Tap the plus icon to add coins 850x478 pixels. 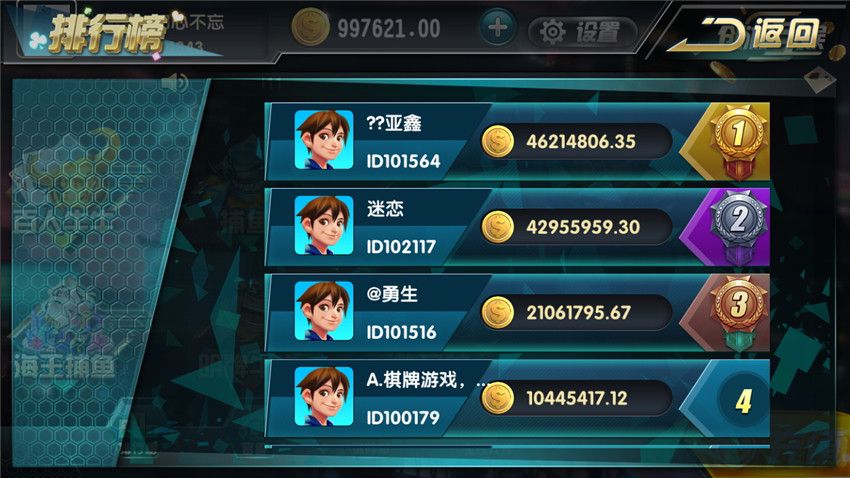[497, 28]
